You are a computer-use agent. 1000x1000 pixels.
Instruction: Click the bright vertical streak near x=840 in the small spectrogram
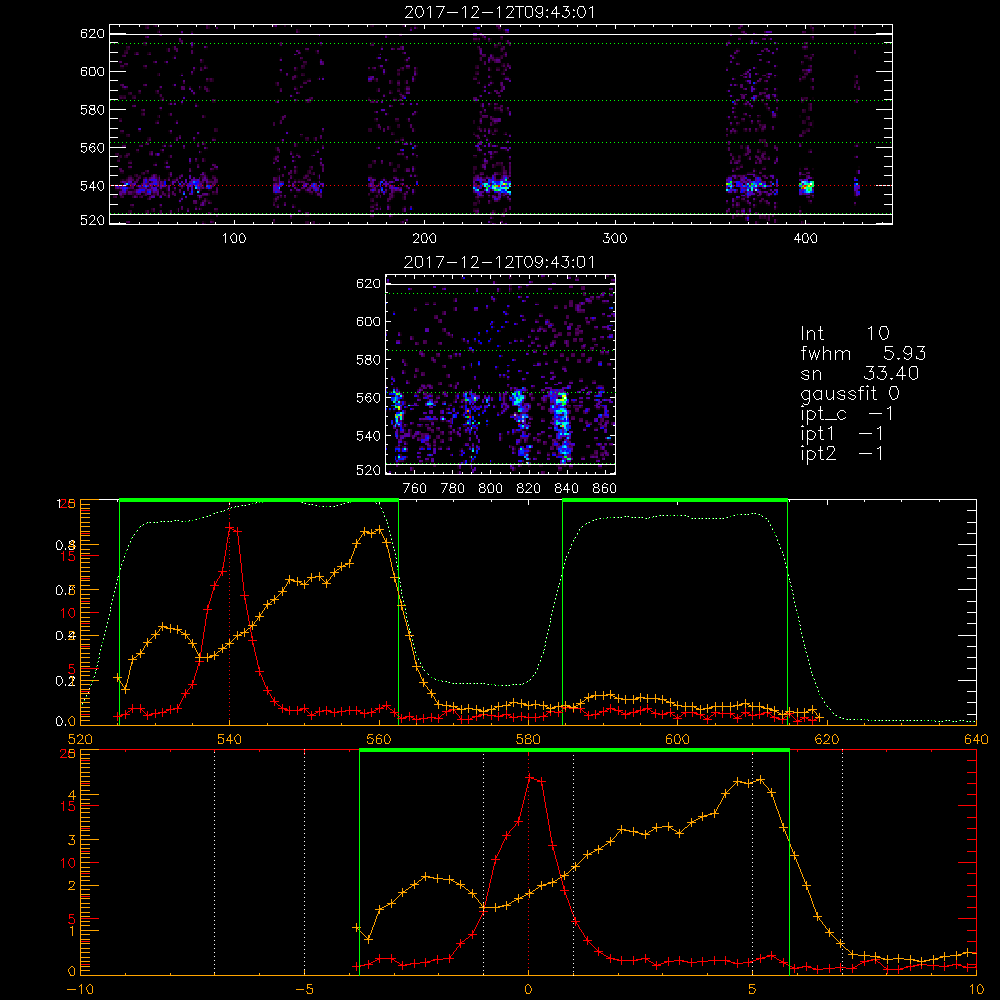coord(562,425)
